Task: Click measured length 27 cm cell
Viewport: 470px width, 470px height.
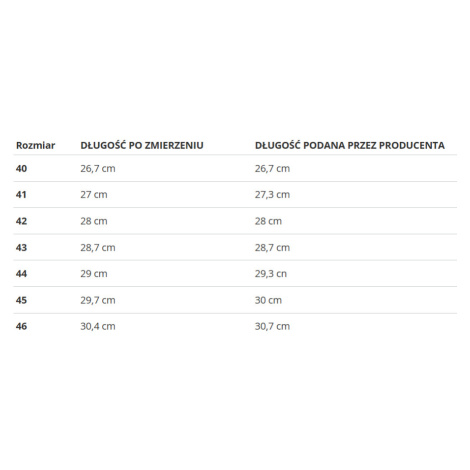Action: (x=94, y=195)
